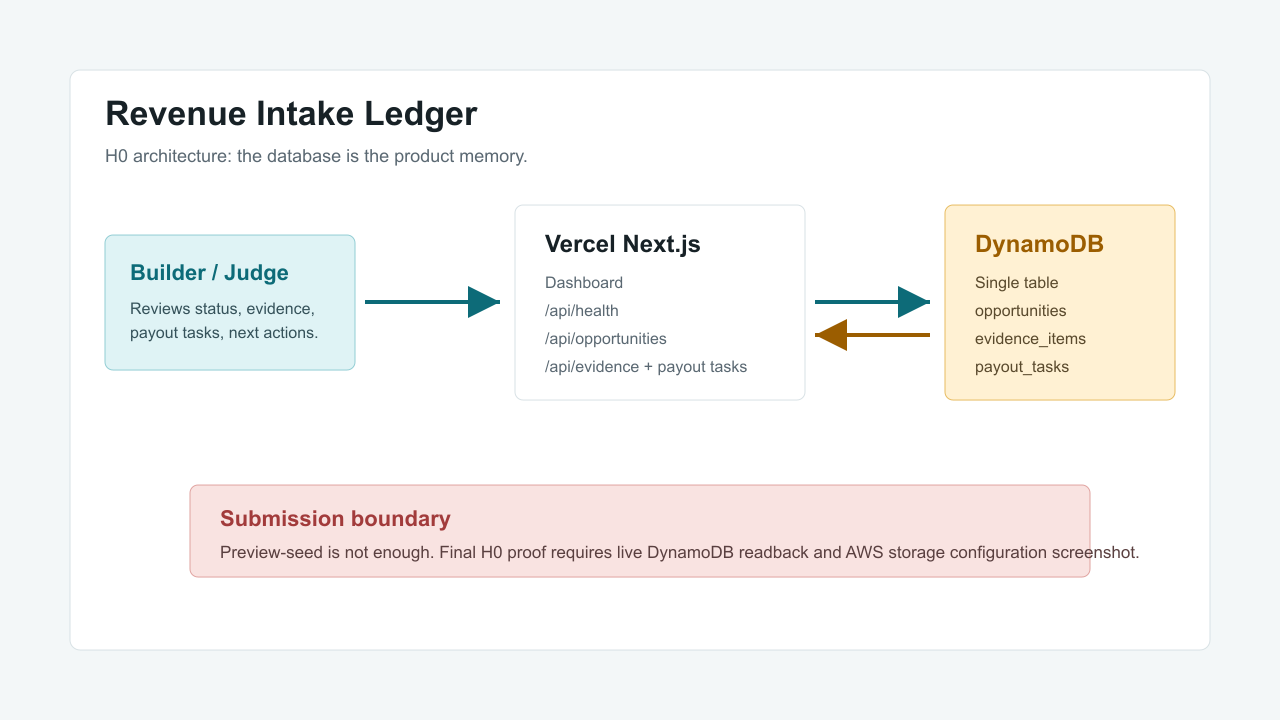Click the H0 architecture subtitle text
The image size is (1280, 720).
pos(316,157)
